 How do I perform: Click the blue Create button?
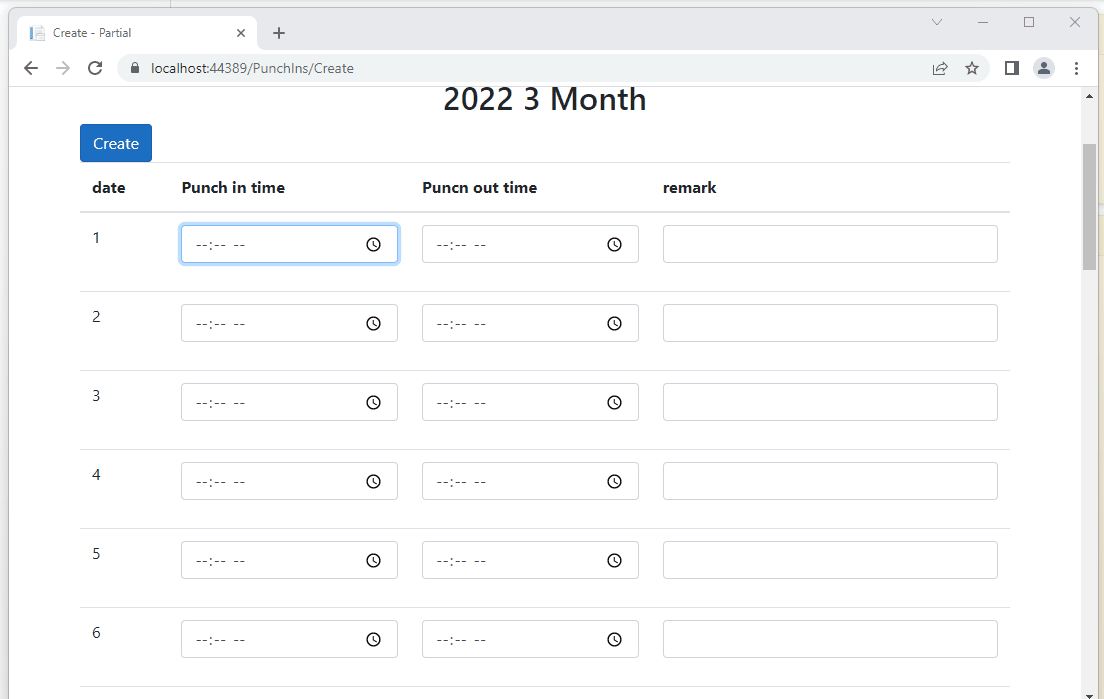(x=115, y=143)
